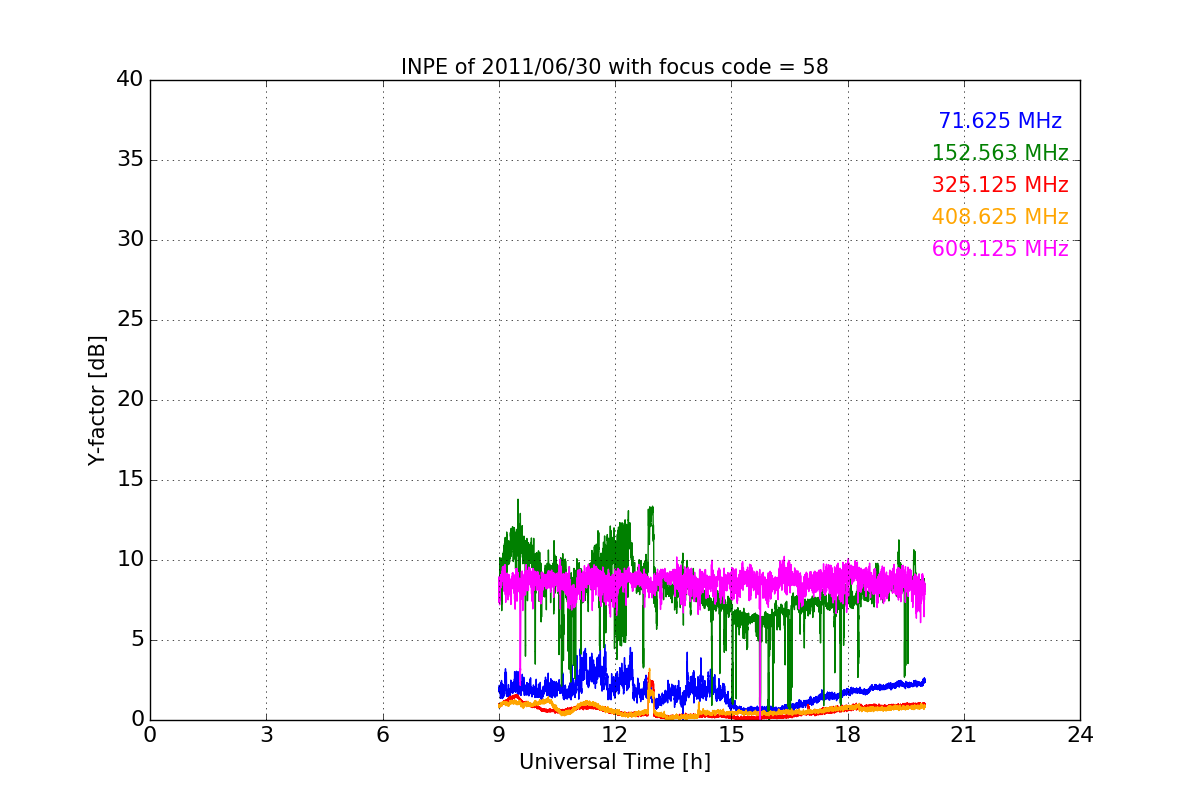Click the y-axis tick label 40

(129, 80)
